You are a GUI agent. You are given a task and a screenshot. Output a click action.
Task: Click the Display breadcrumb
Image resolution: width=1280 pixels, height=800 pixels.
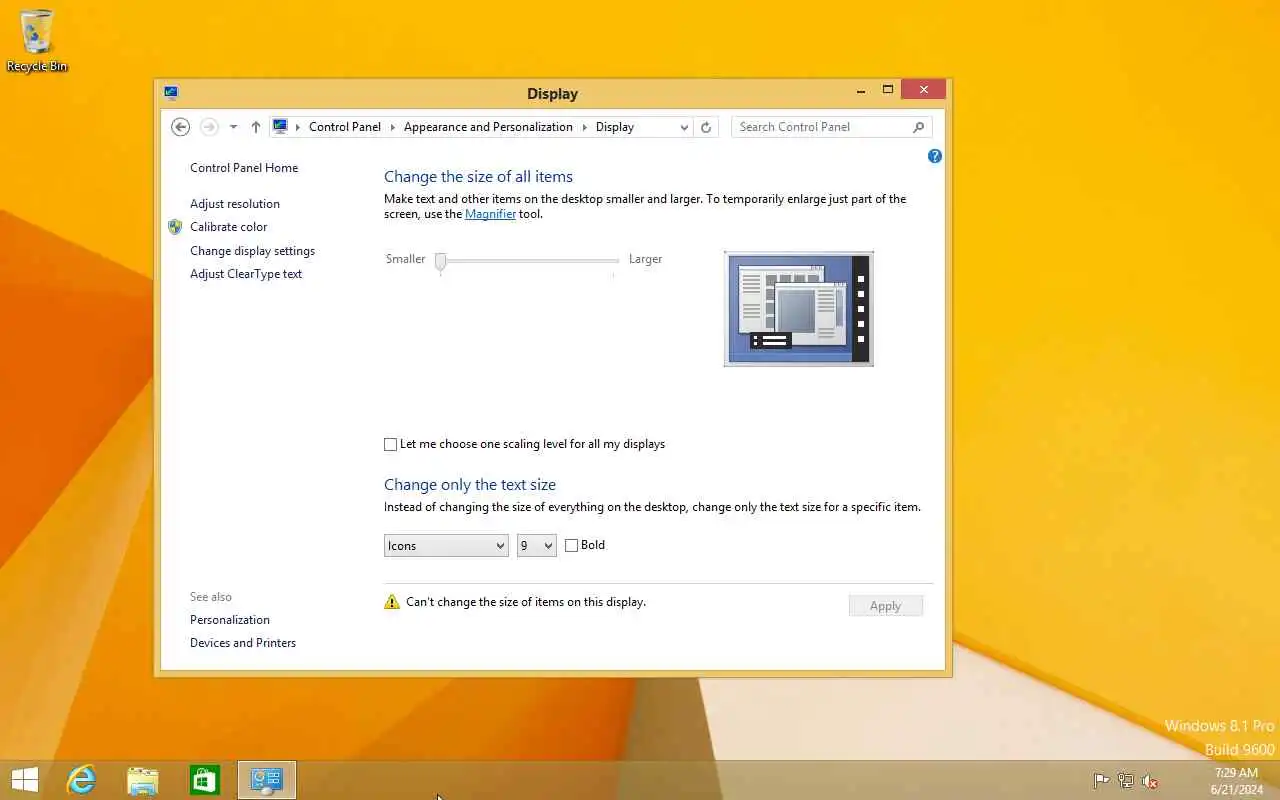[x=615, y=127]
